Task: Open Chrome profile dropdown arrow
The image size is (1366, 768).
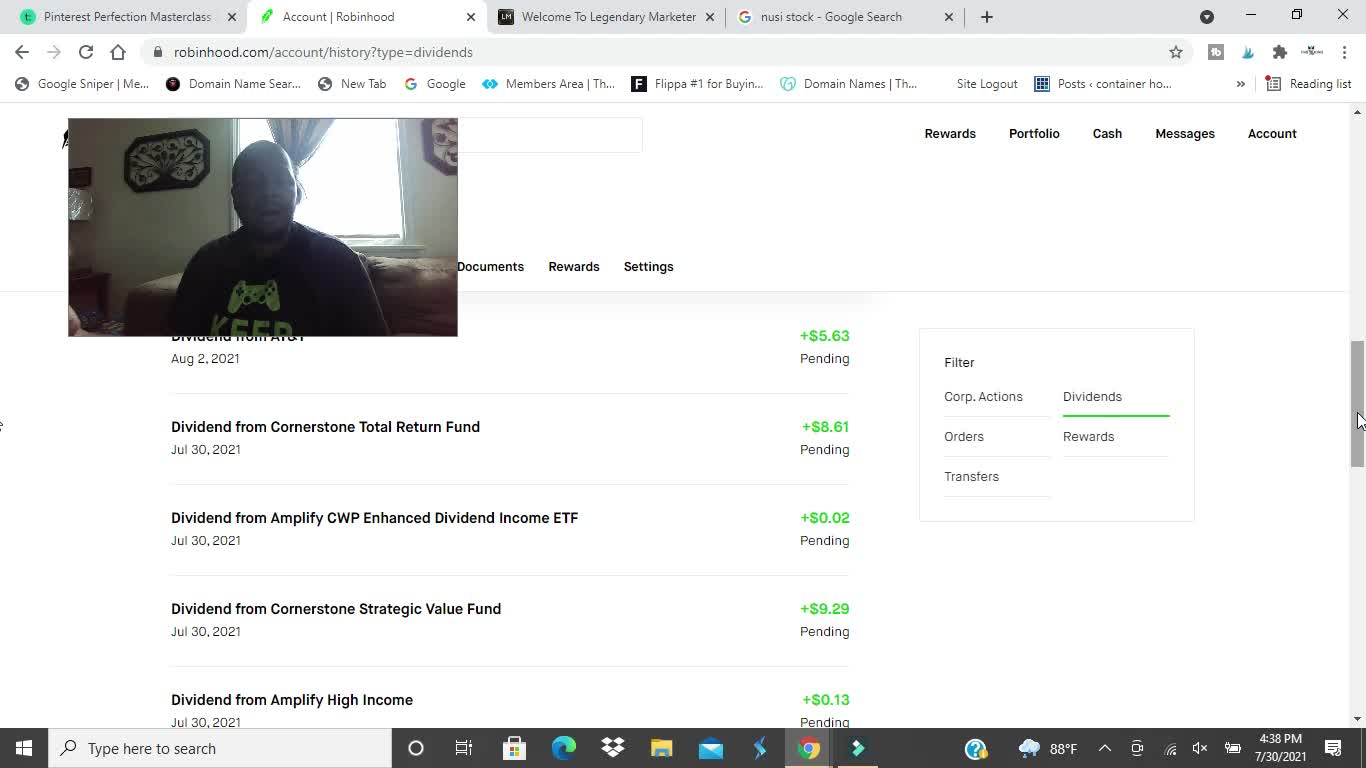Action: [x=1207, y=17]
